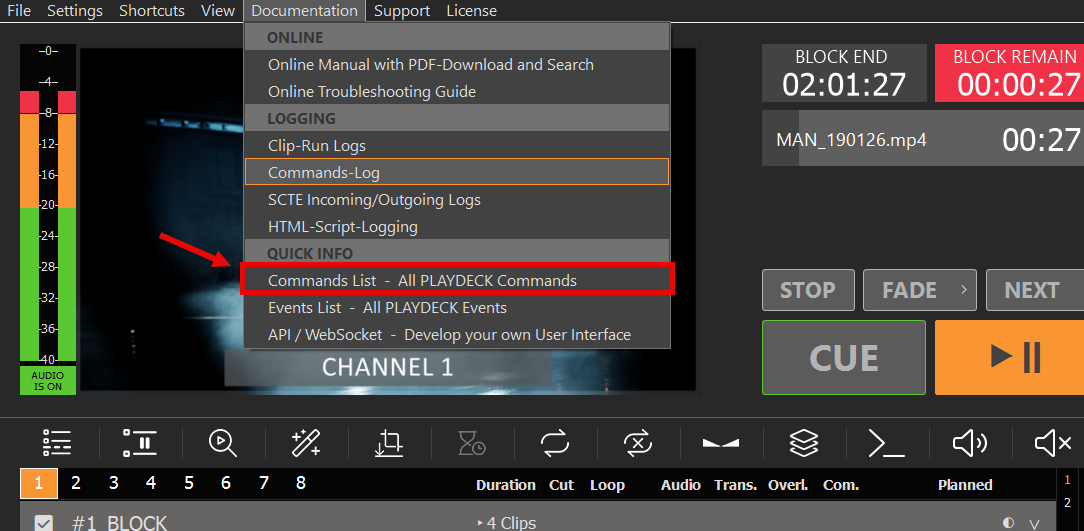Click the Planned column header
This screenshot has width=1084, height=531.
tap(965, 485)
